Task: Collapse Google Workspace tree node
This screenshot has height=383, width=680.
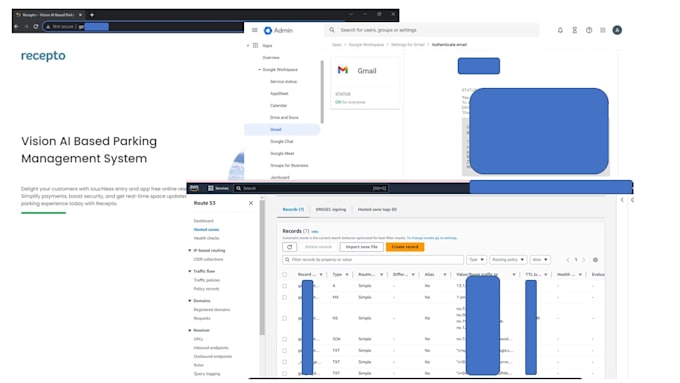Action: coord(259,69)
